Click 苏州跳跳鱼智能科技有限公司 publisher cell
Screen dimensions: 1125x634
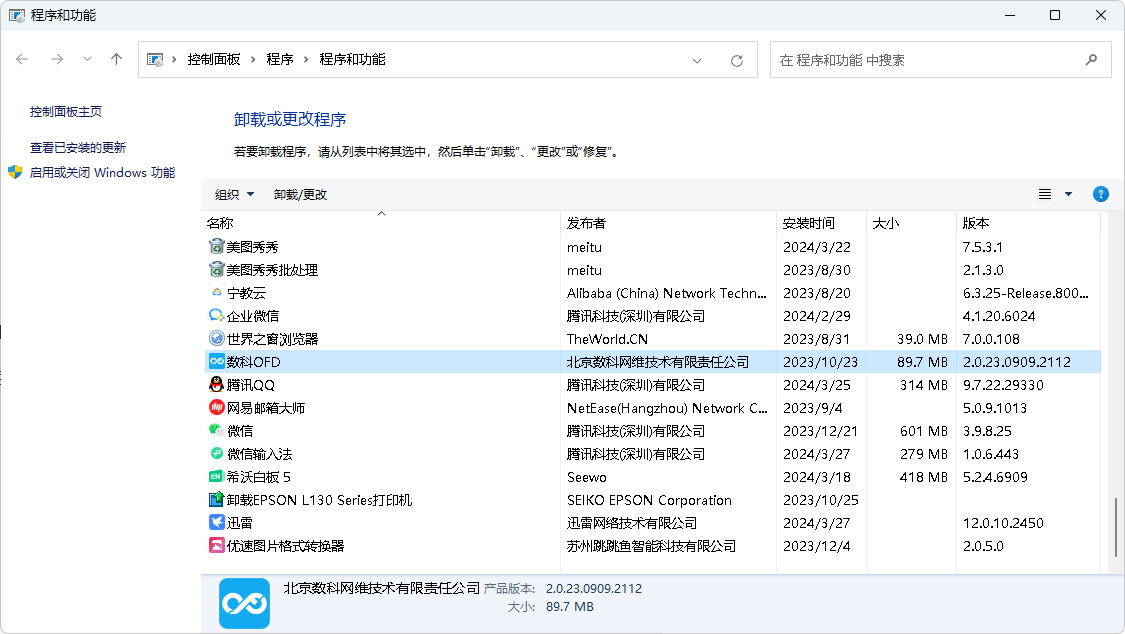click(x=651, y=546)
